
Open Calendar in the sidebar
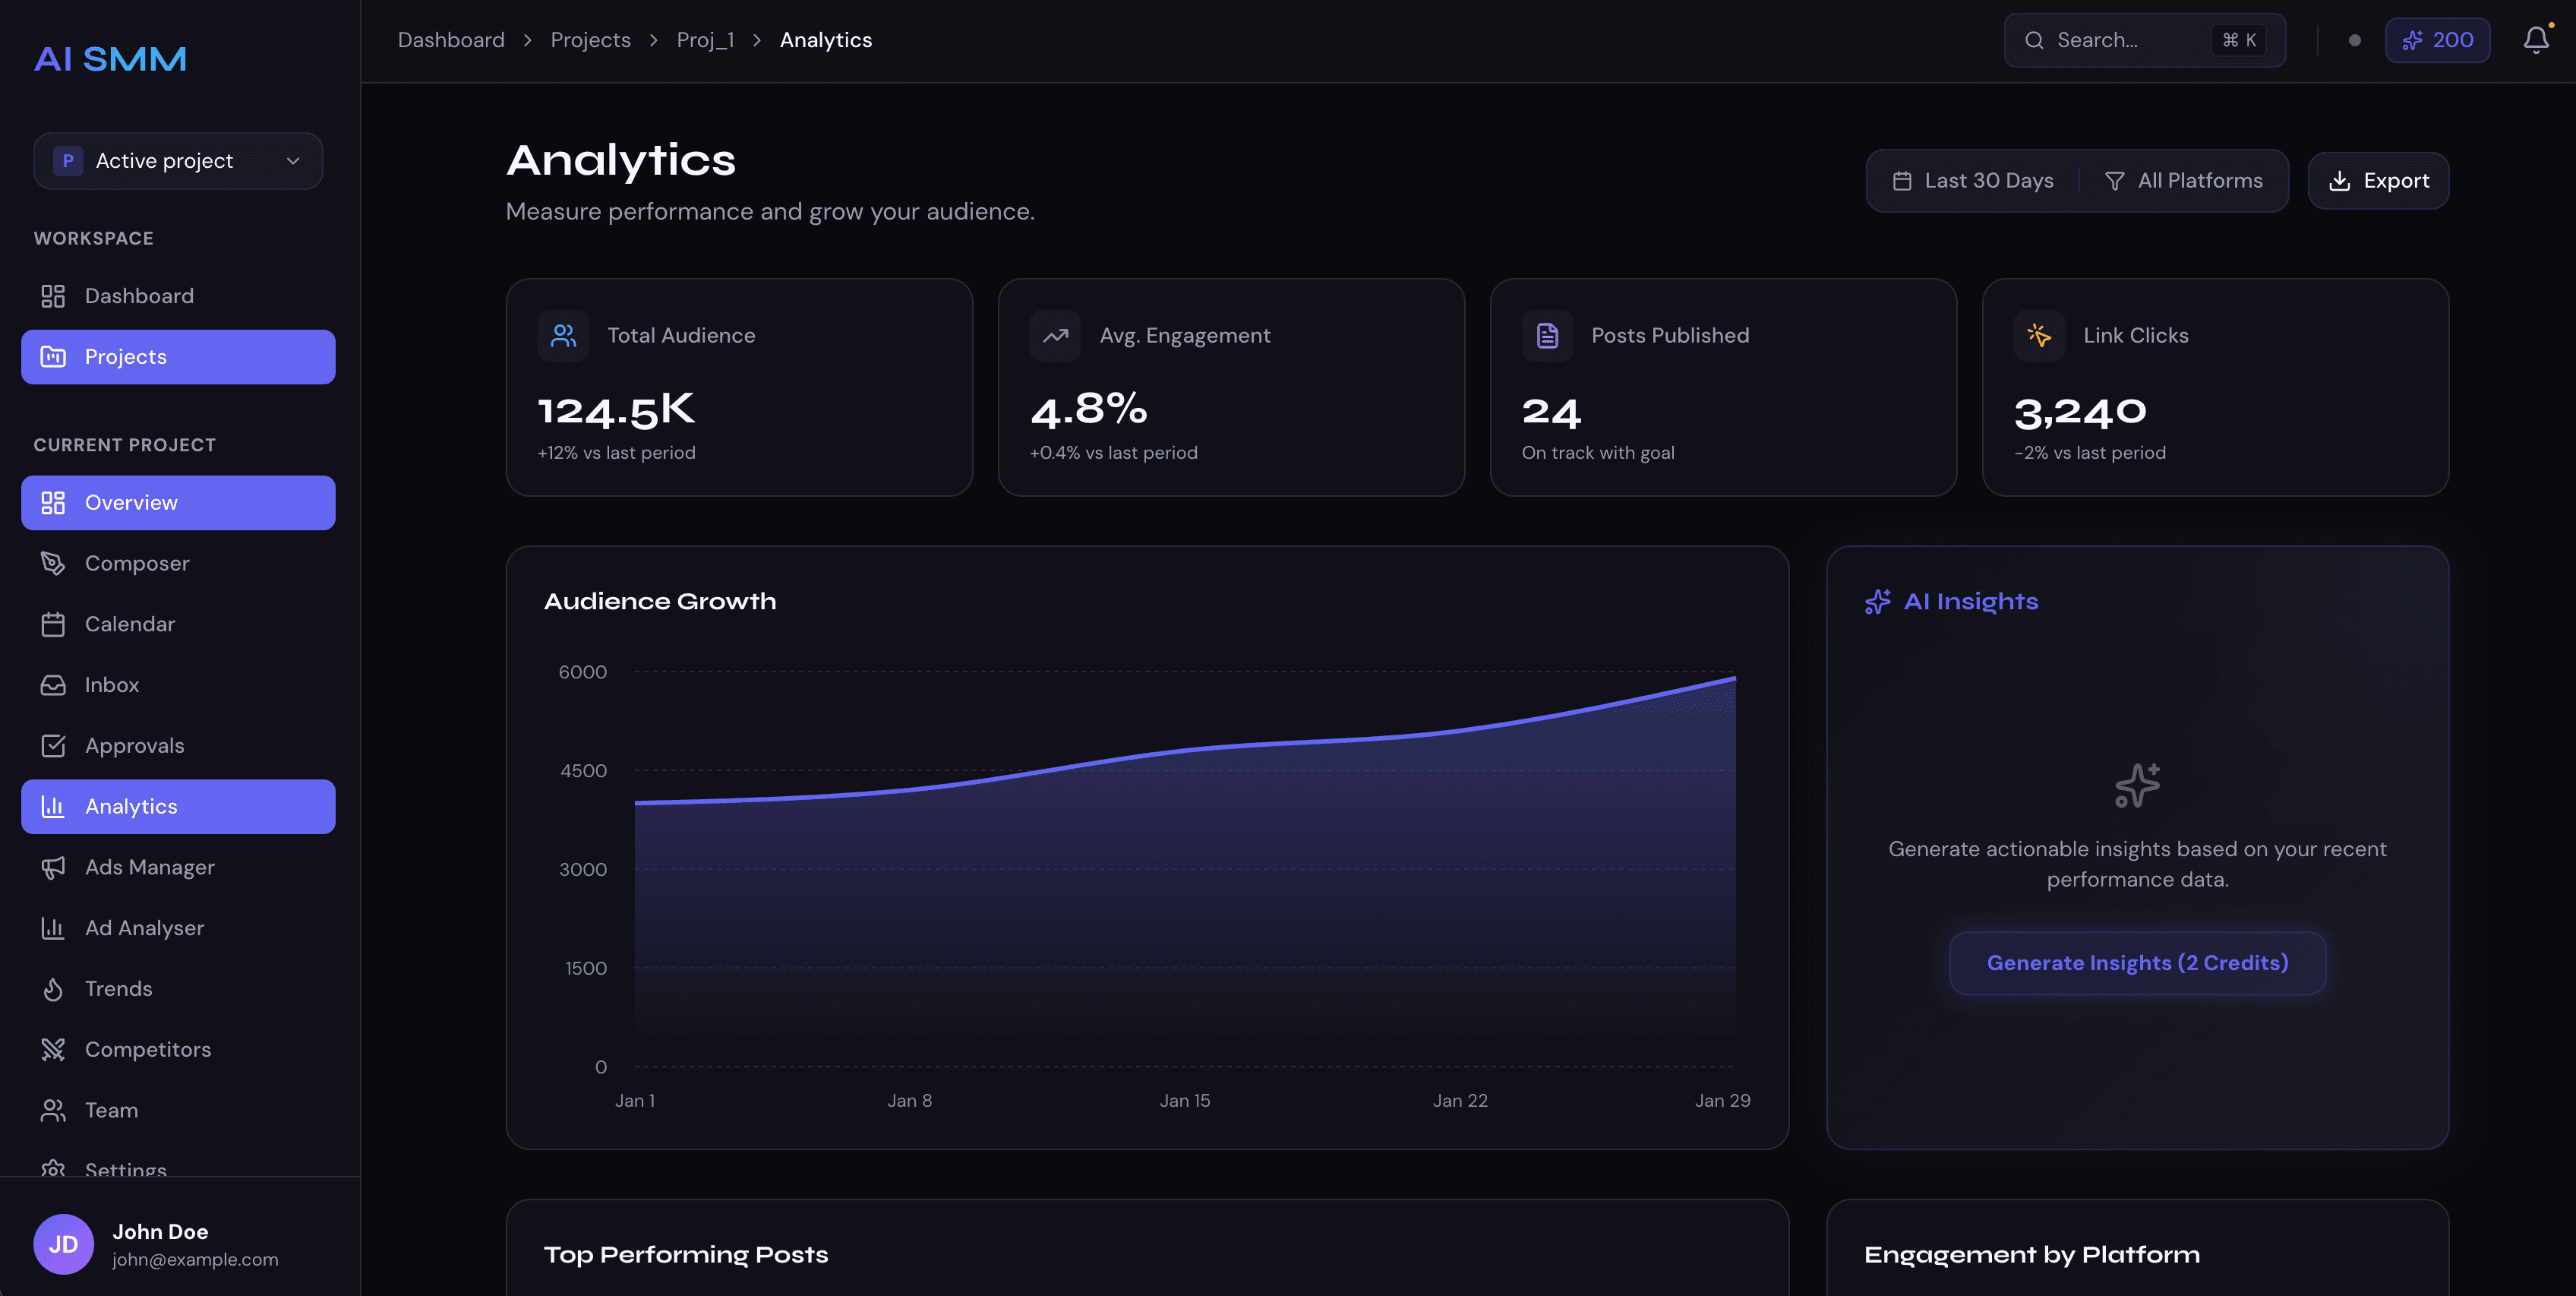coord(178,624)
